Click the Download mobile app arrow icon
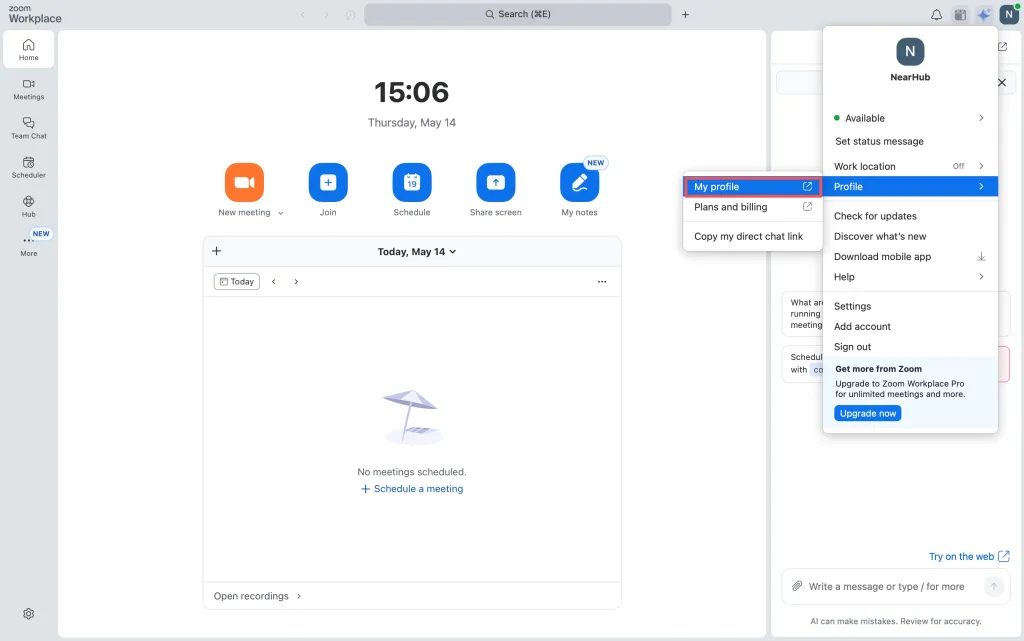Image resolution: width=1024 pixels, height=641 pixels. [981, 257]
